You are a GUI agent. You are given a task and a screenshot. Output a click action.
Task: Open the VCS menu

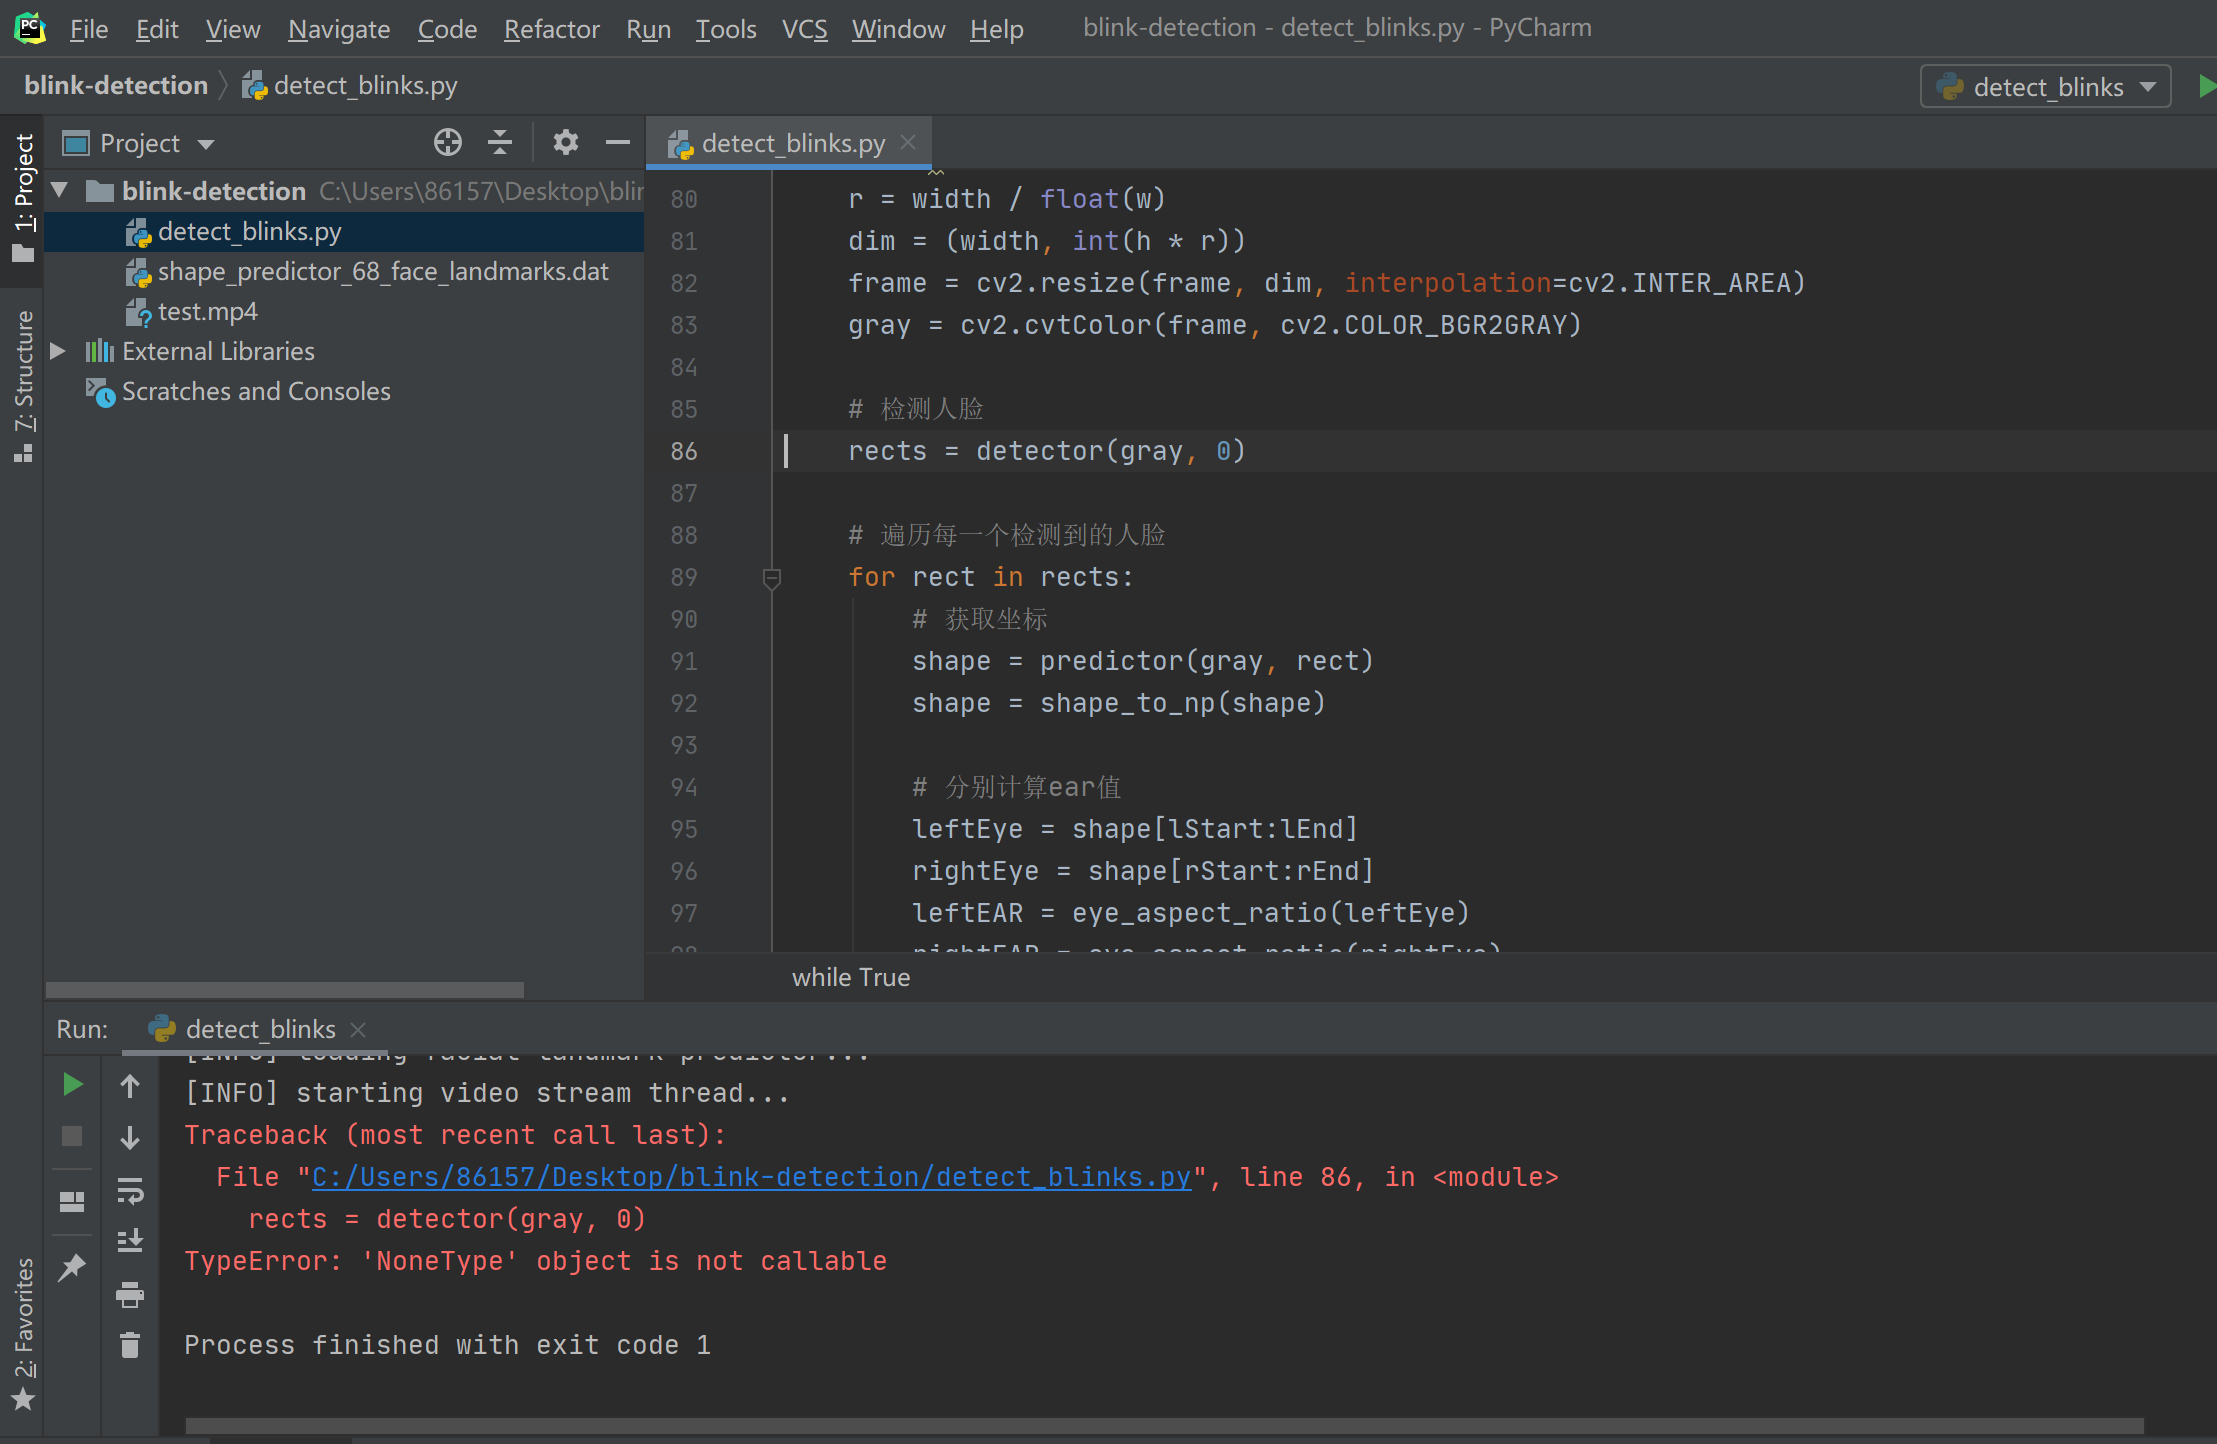tap(804, 29)
